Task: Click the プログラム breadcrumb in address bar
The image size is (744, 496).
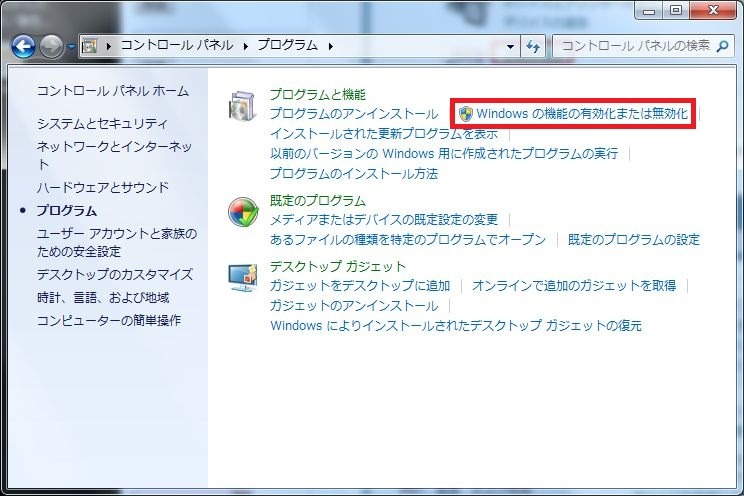Action: click(x=288, y=45)
